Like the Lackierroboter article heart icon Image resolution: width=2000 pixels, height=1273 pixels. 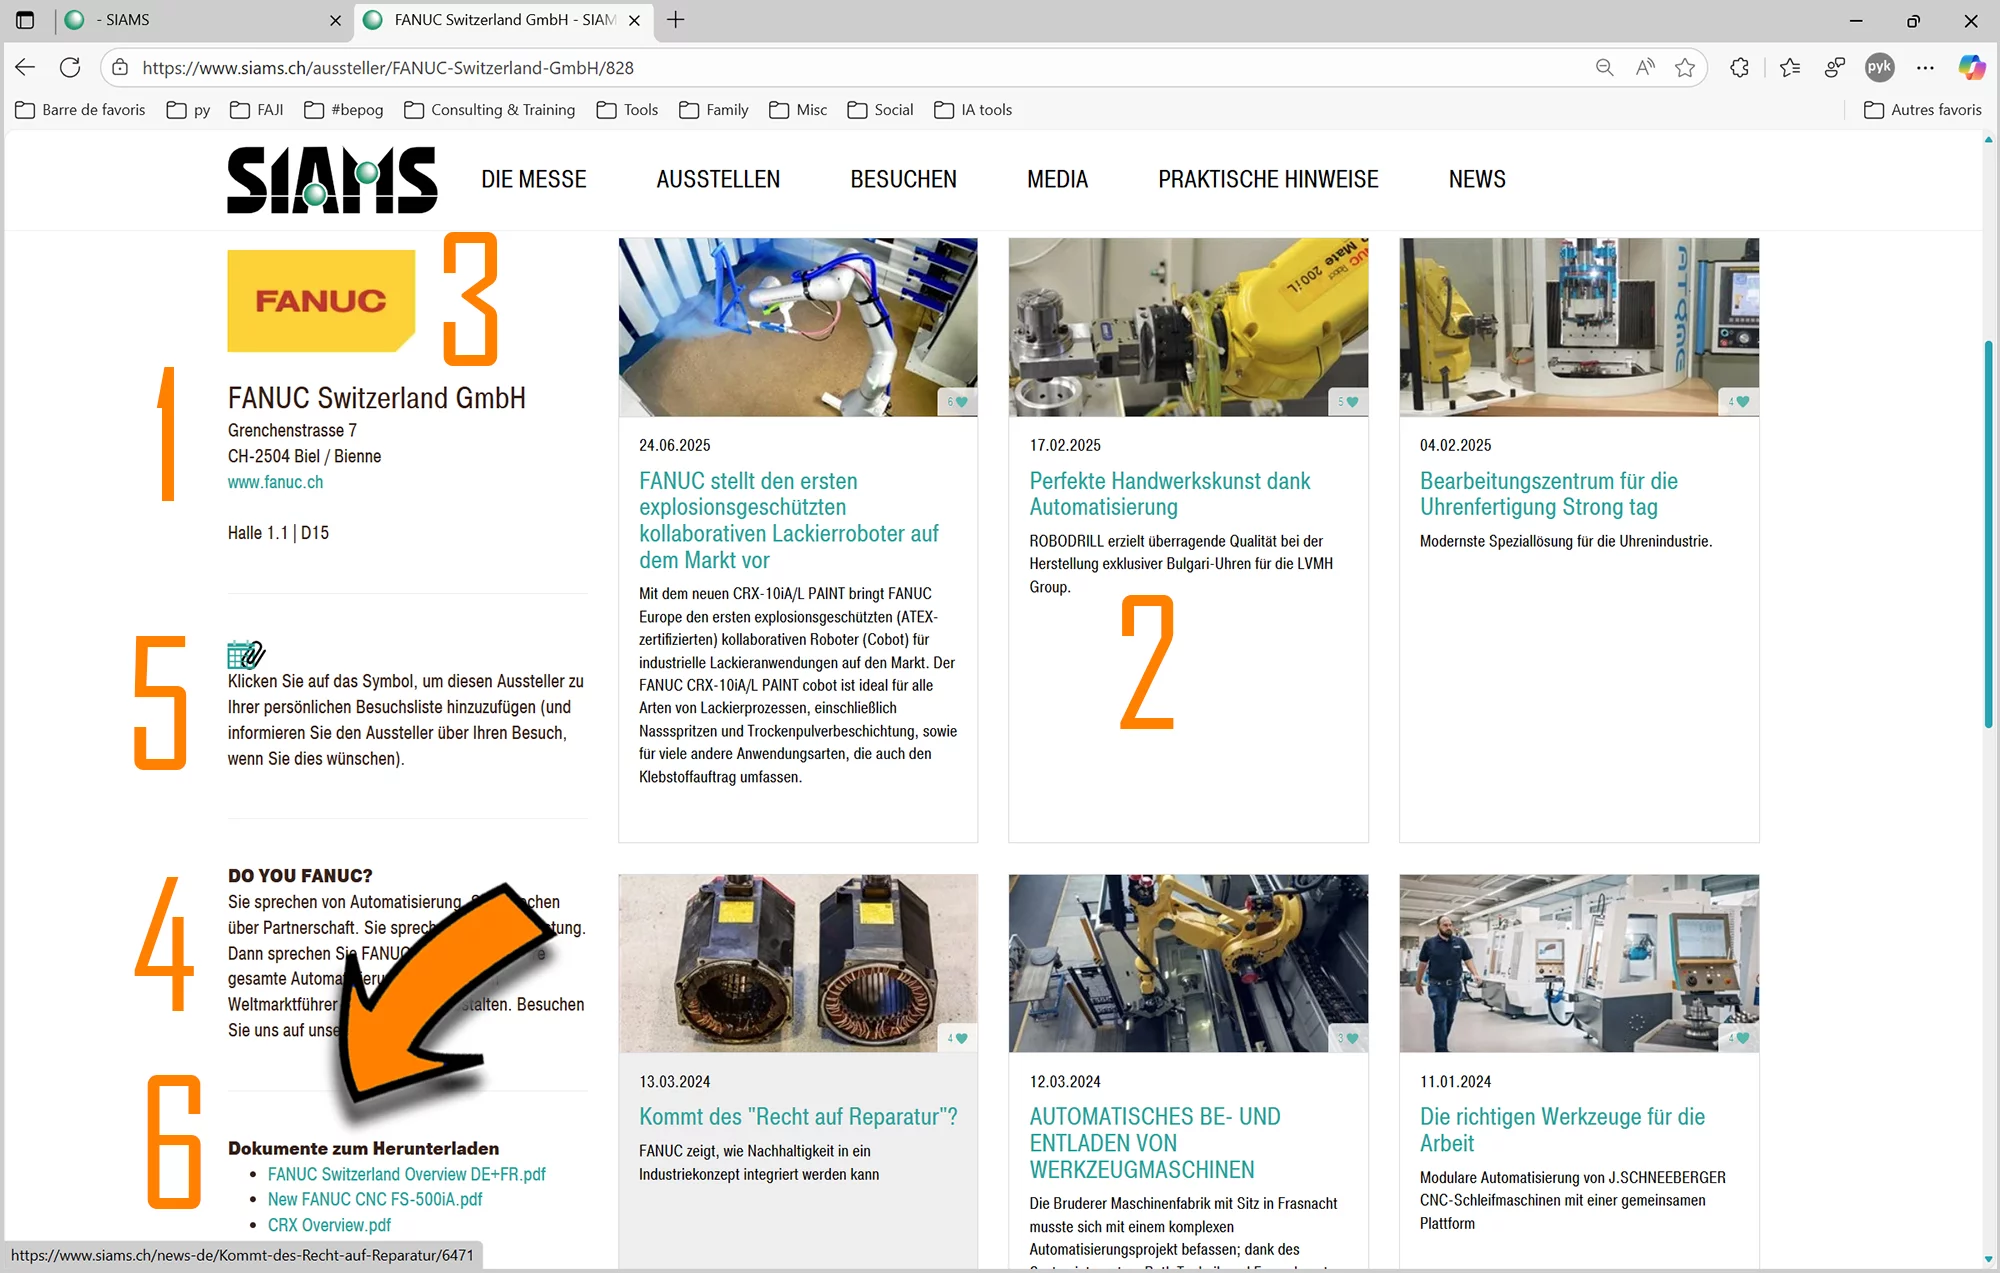[x=962, y=402]
